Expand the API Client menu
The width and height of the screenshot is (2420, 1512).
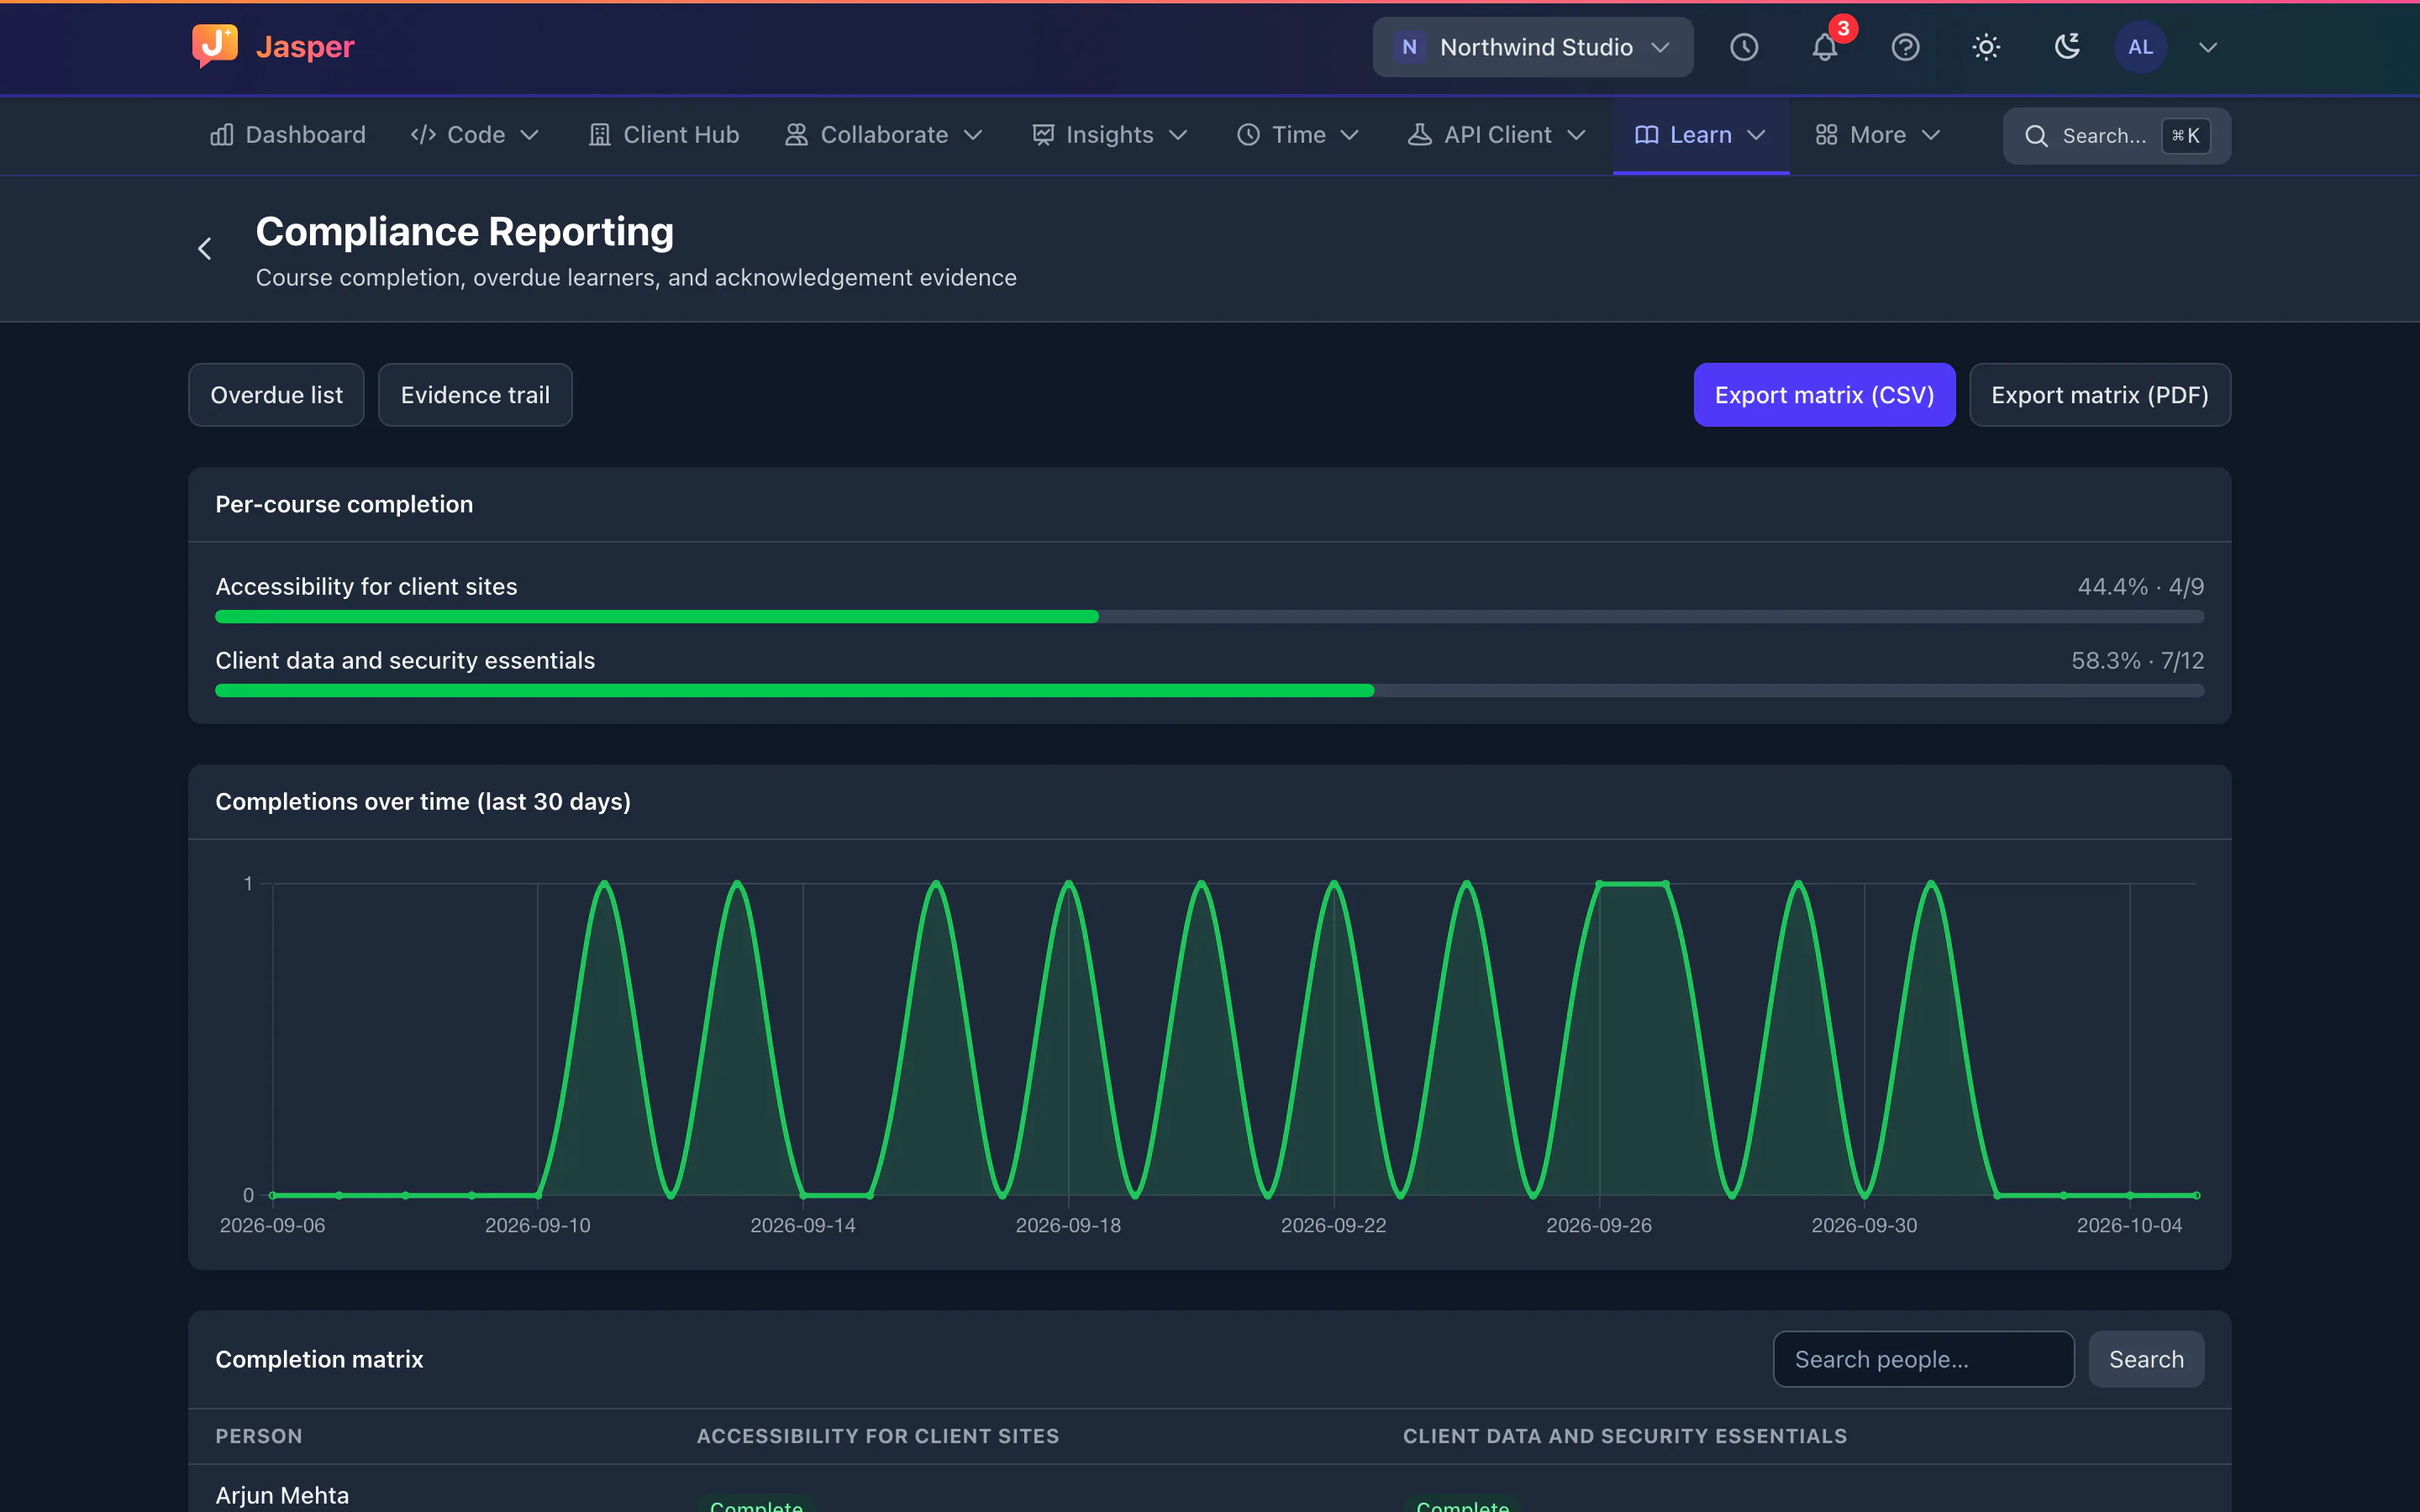(1498, 135)
